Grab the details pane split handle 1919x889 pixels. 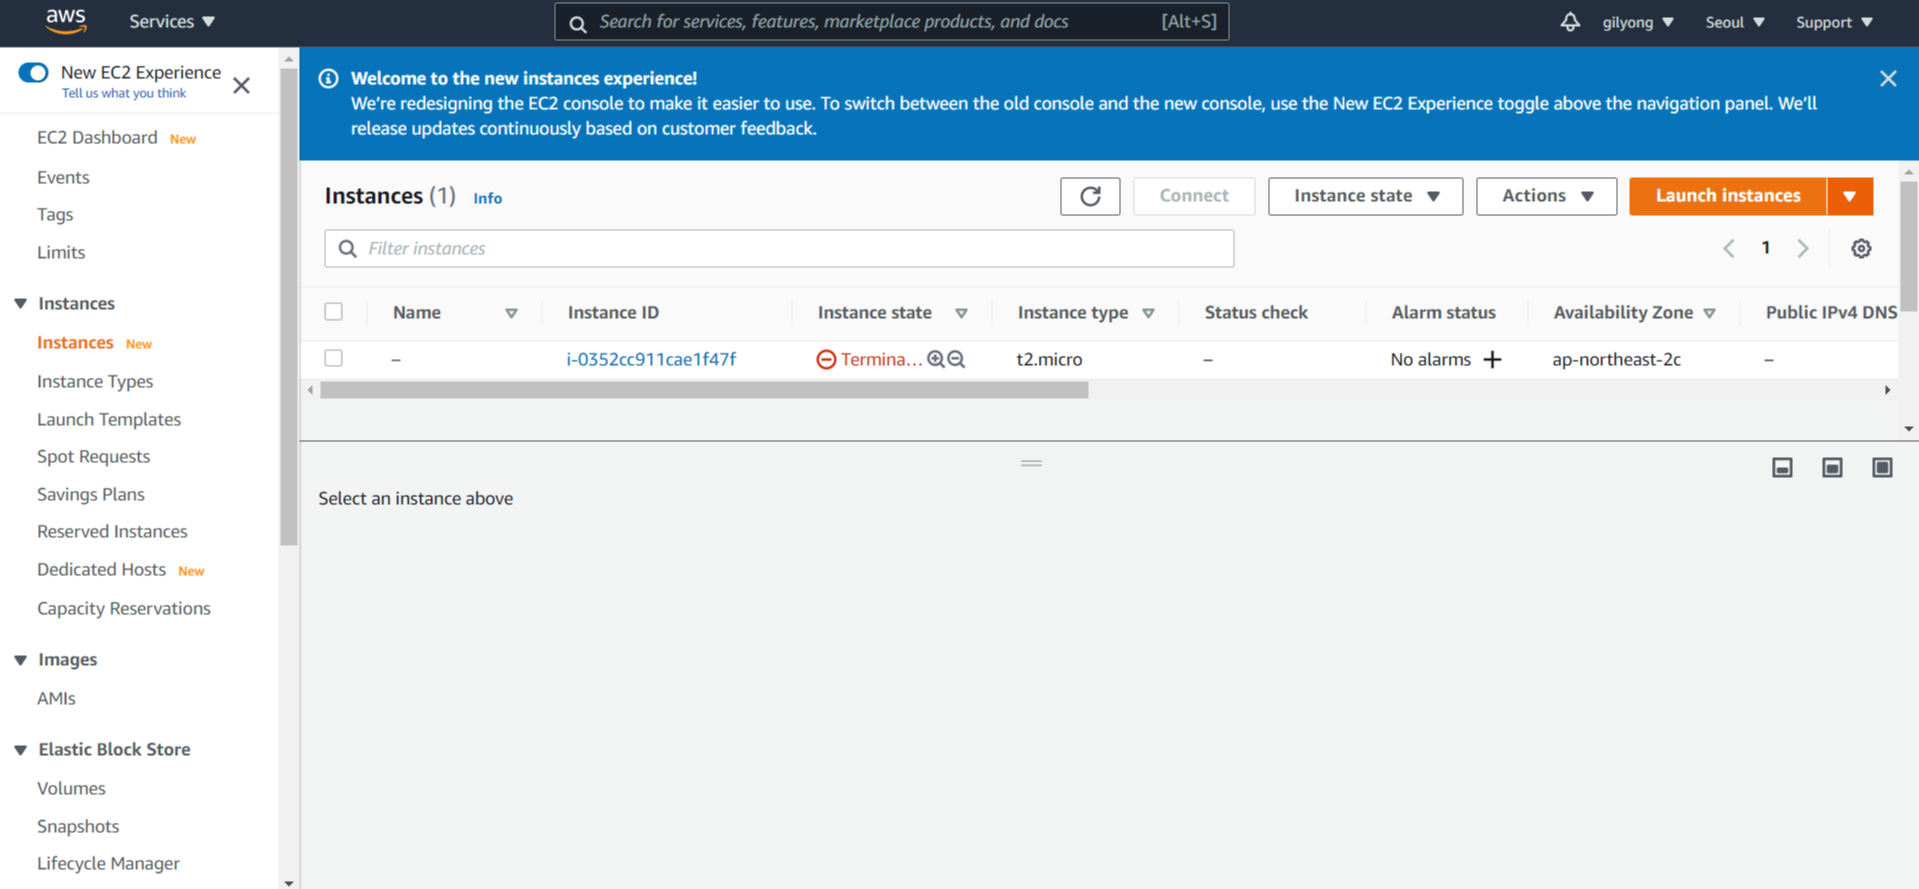click(x=1031, y=463)
